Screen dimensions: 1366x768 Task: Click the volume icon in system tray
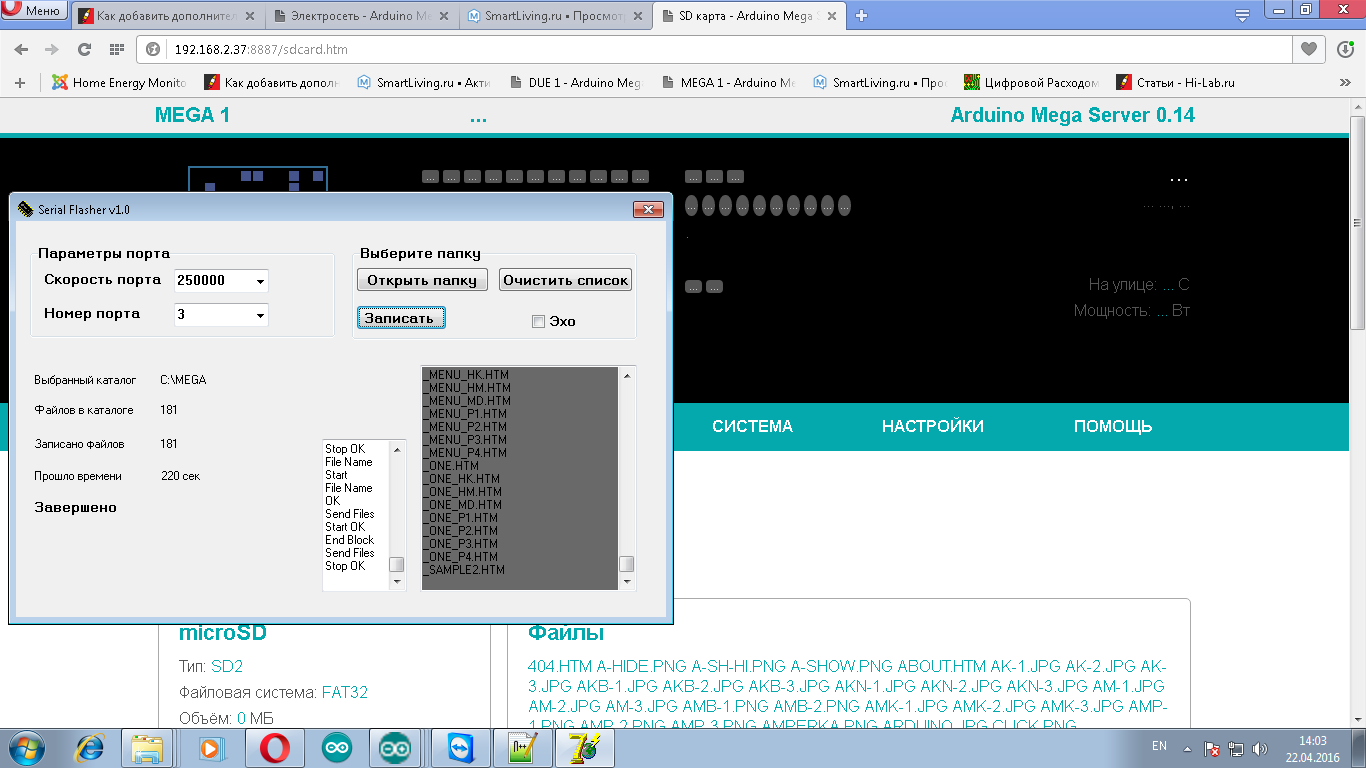pyautogui.click(x=1260, y=748)
